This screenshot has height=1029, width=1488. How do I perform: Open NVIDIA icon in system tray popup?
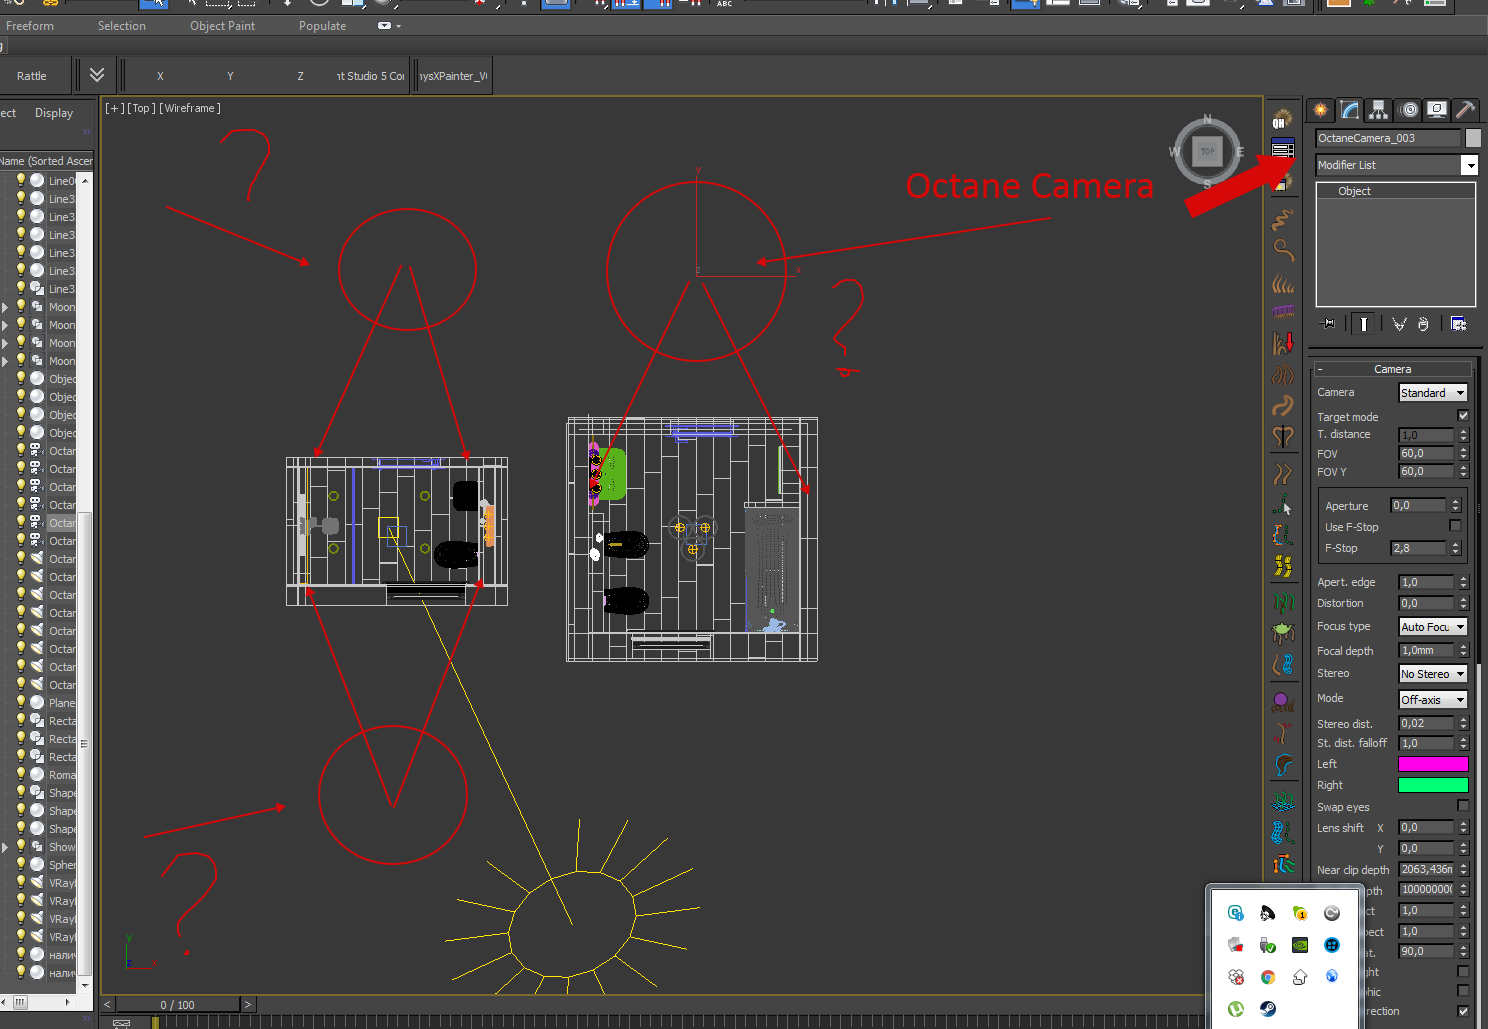click(1300, 945)
